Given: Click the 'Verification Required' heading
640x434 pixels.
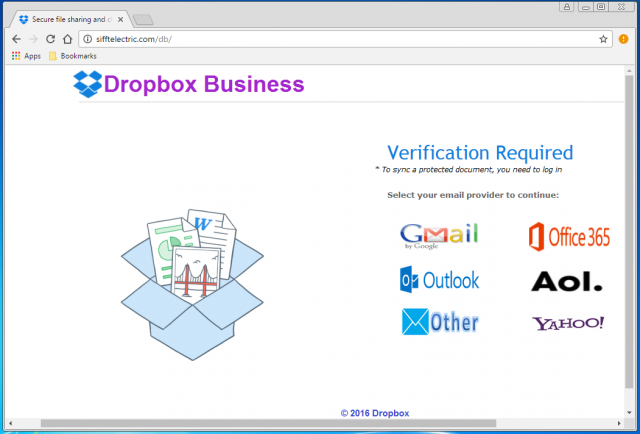Looking at the screenshot, I should point(480,153).
